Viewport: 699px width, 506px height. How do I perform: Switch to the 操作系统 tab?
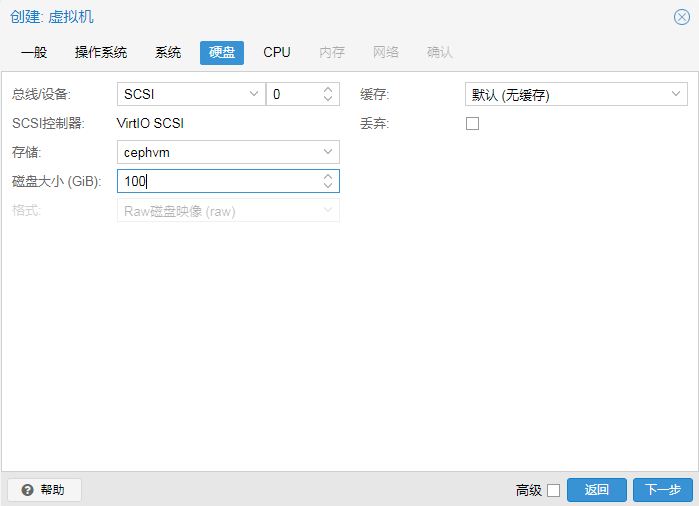point(101,53)
